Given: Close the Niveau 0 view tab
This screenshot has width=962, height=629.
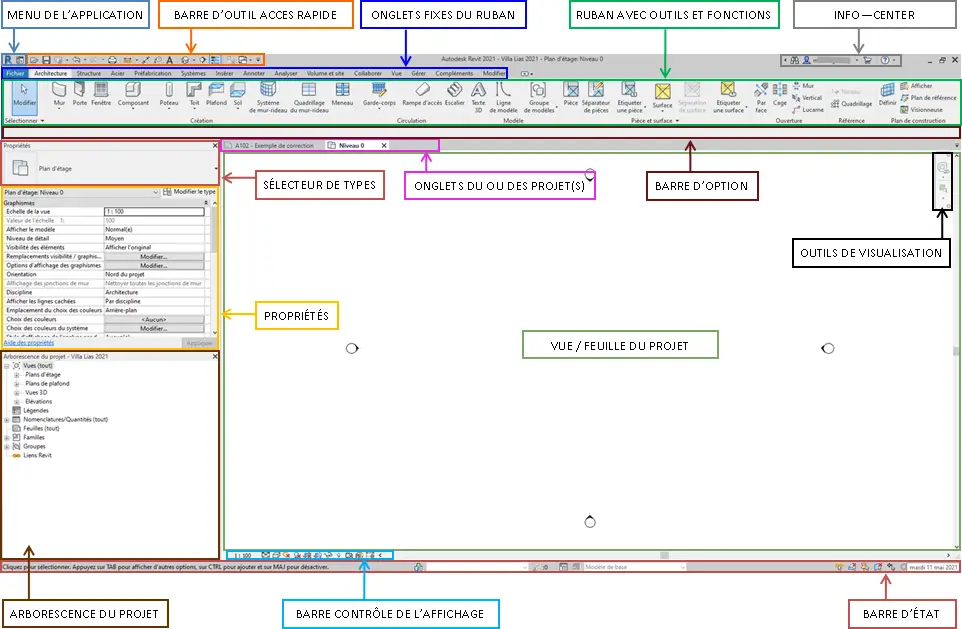Looking at the screenshot, I should tap(384, 145).
